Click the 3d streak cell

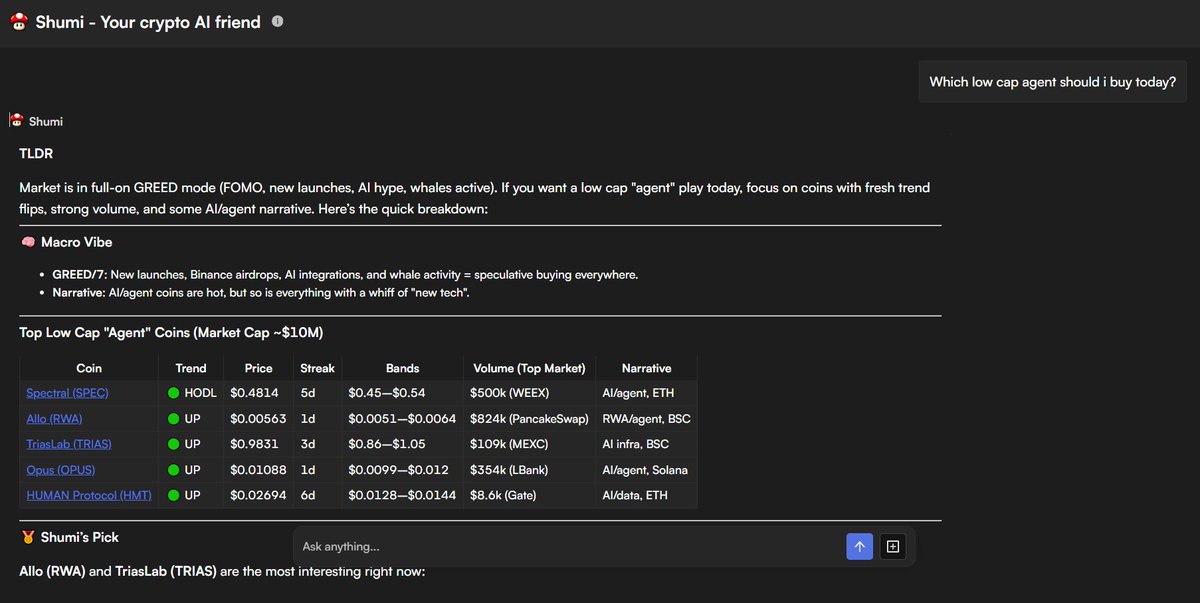coord(317,444)
